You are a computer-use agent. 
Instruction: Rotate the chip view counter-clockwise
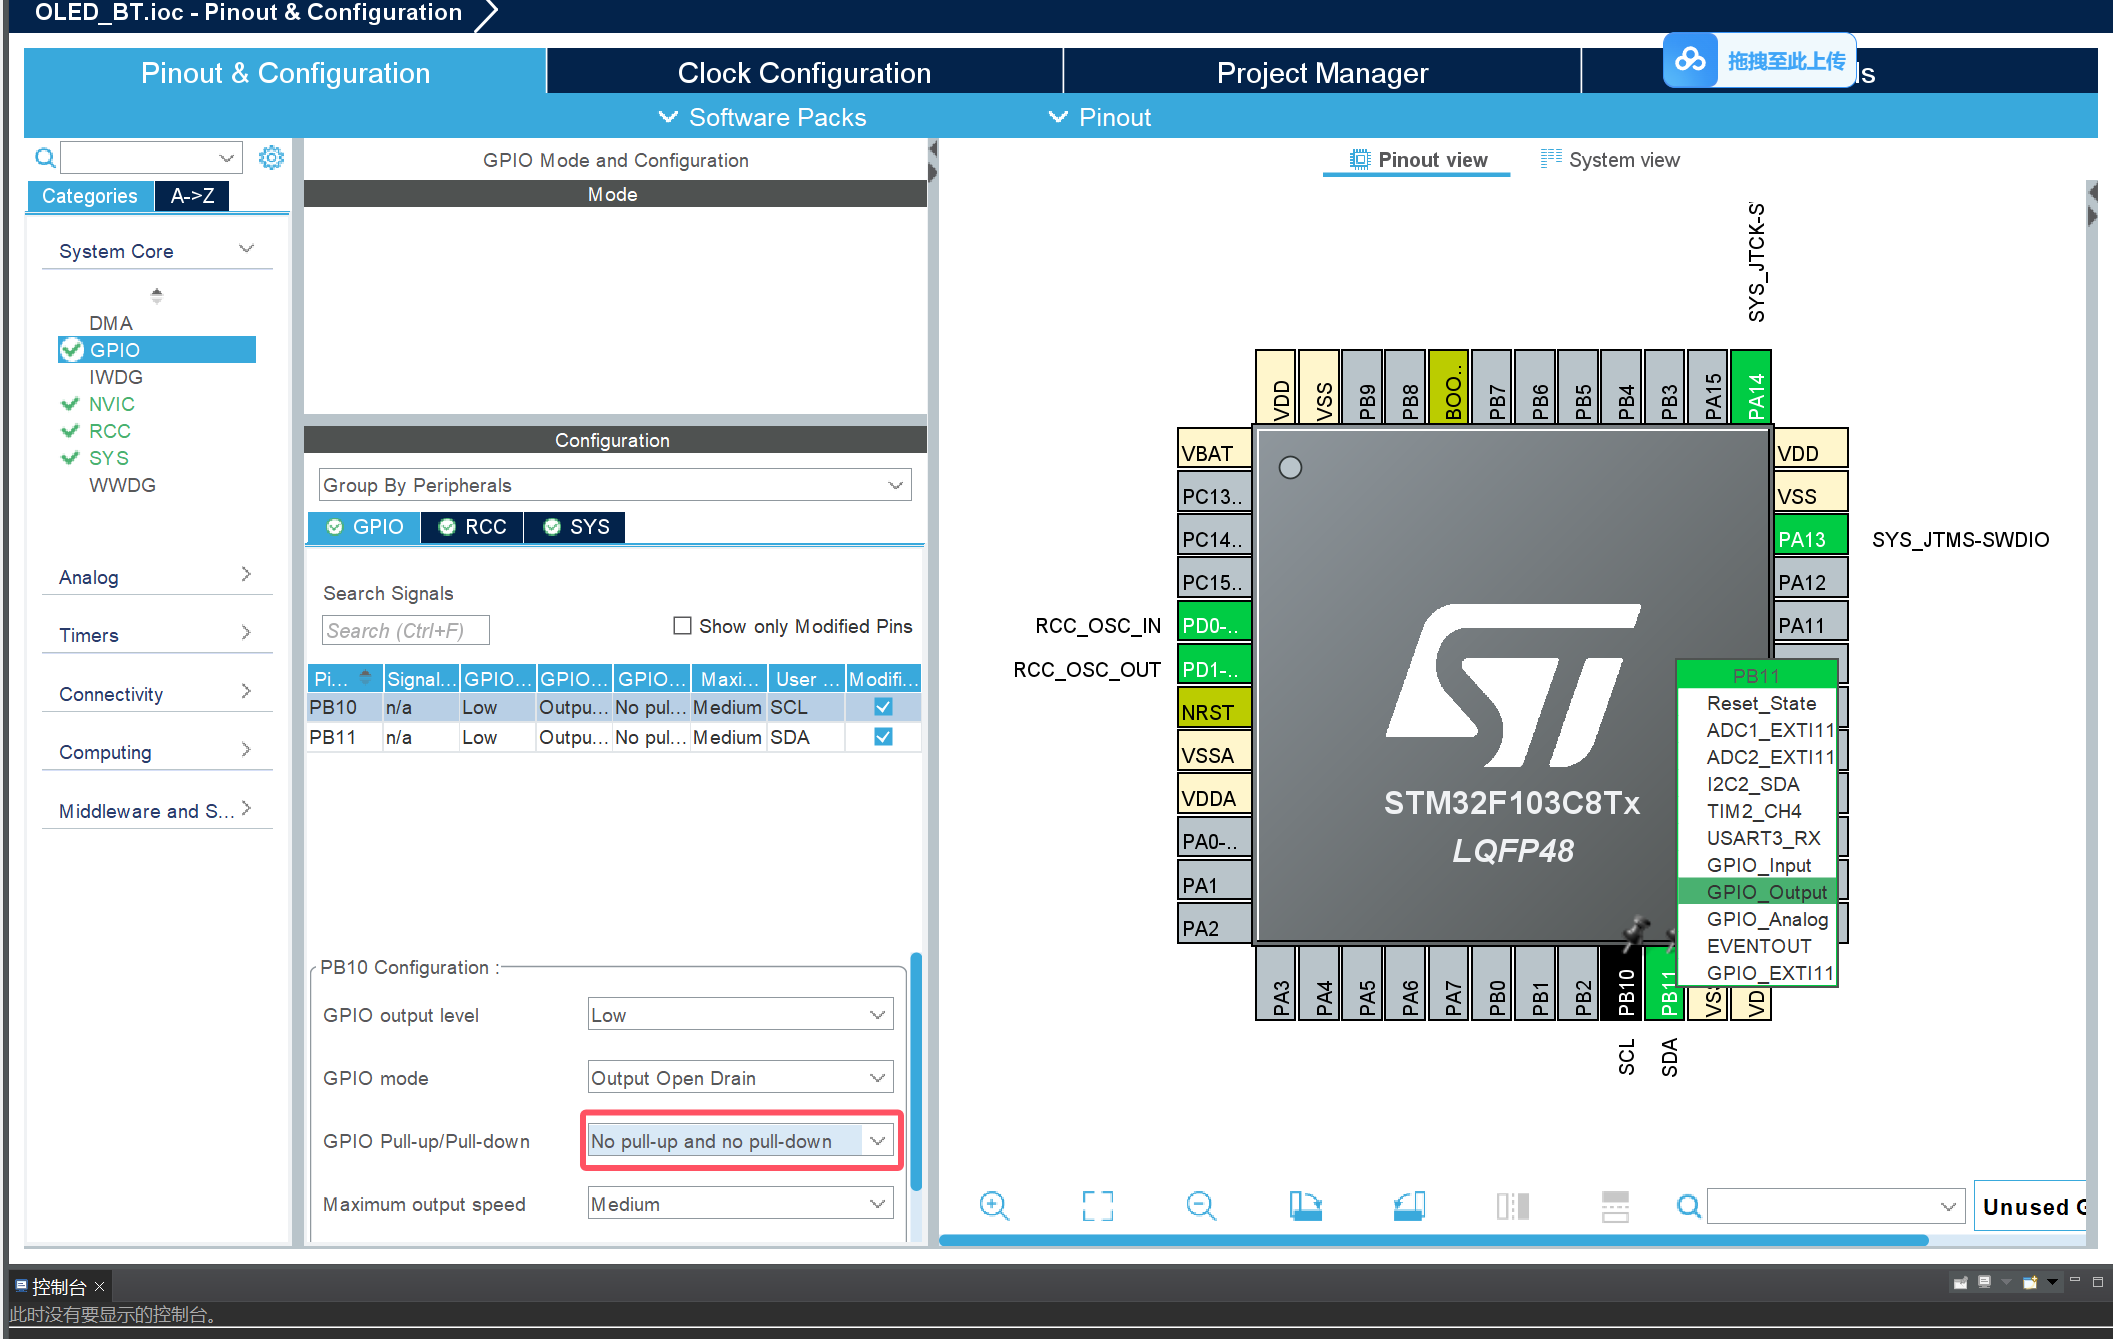coord(1409,1206)
